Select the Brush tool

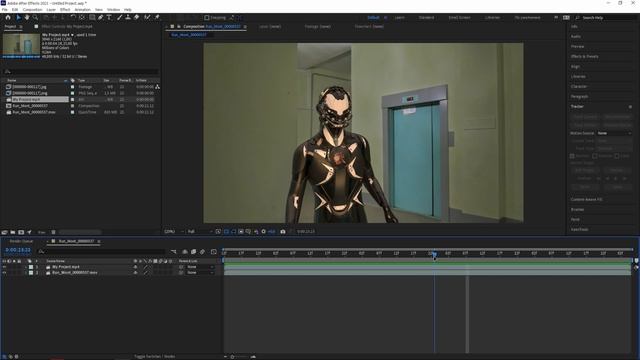[120, 18]
